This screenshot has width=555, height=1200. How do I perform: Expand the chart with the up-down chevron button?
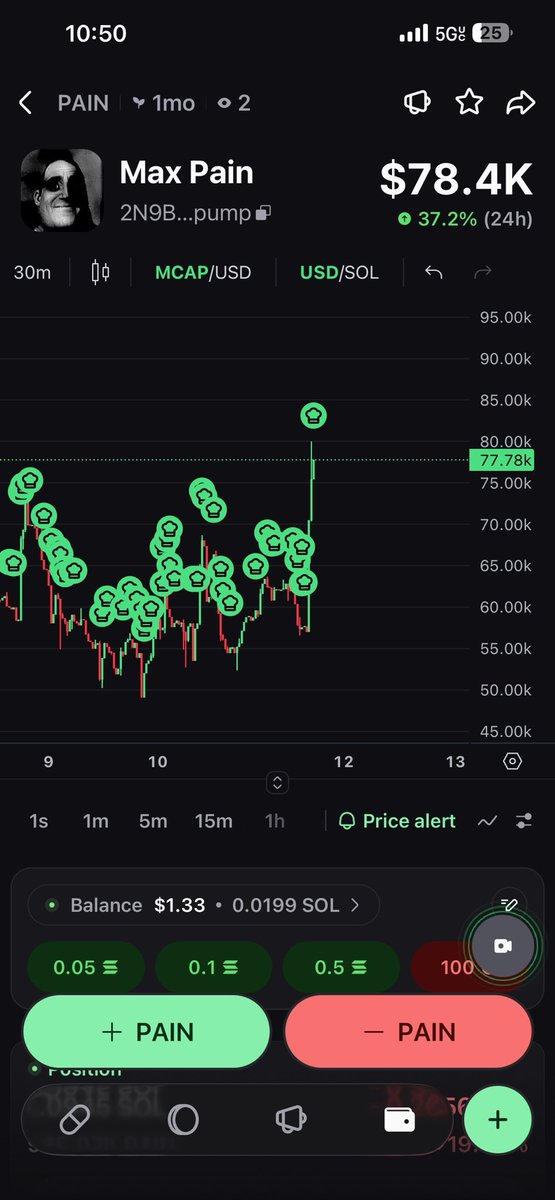[x=278, y=782]
